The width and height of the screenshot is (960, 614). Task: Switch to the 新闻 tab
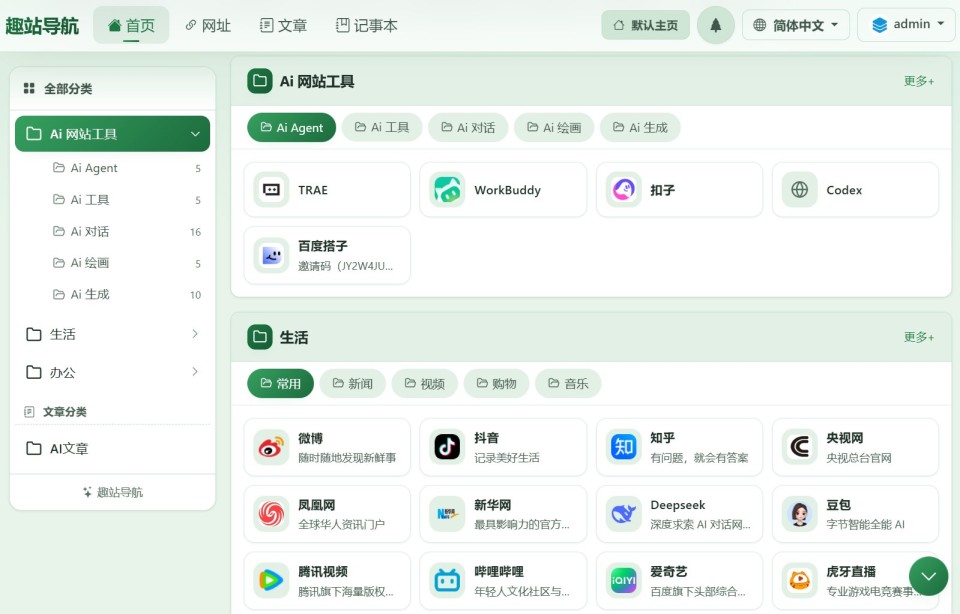point(352,383)
